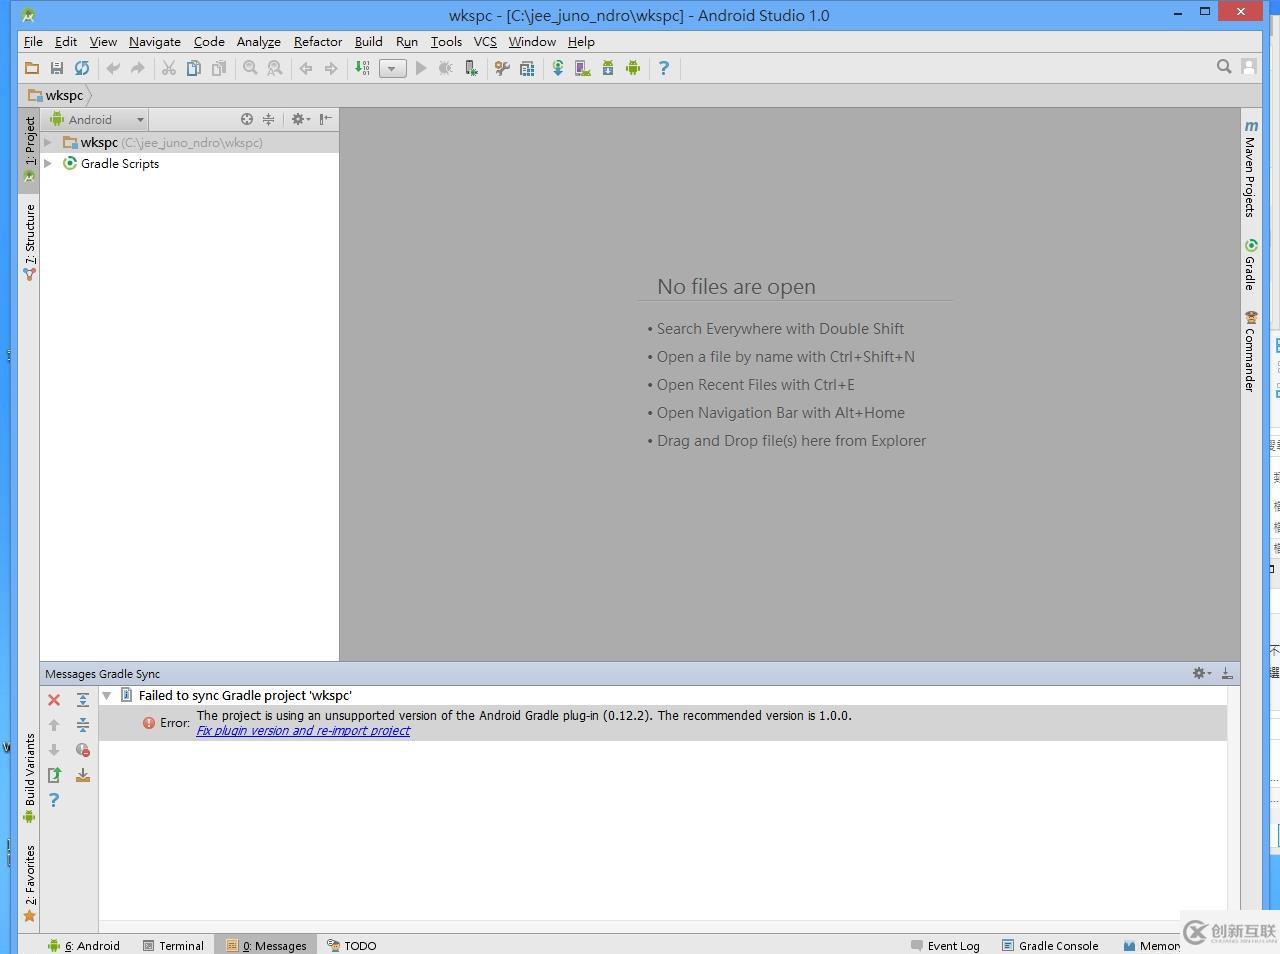Click the Open folder toolbar icon
Viewport: 1280px width, 954px height.
(32, 68)
